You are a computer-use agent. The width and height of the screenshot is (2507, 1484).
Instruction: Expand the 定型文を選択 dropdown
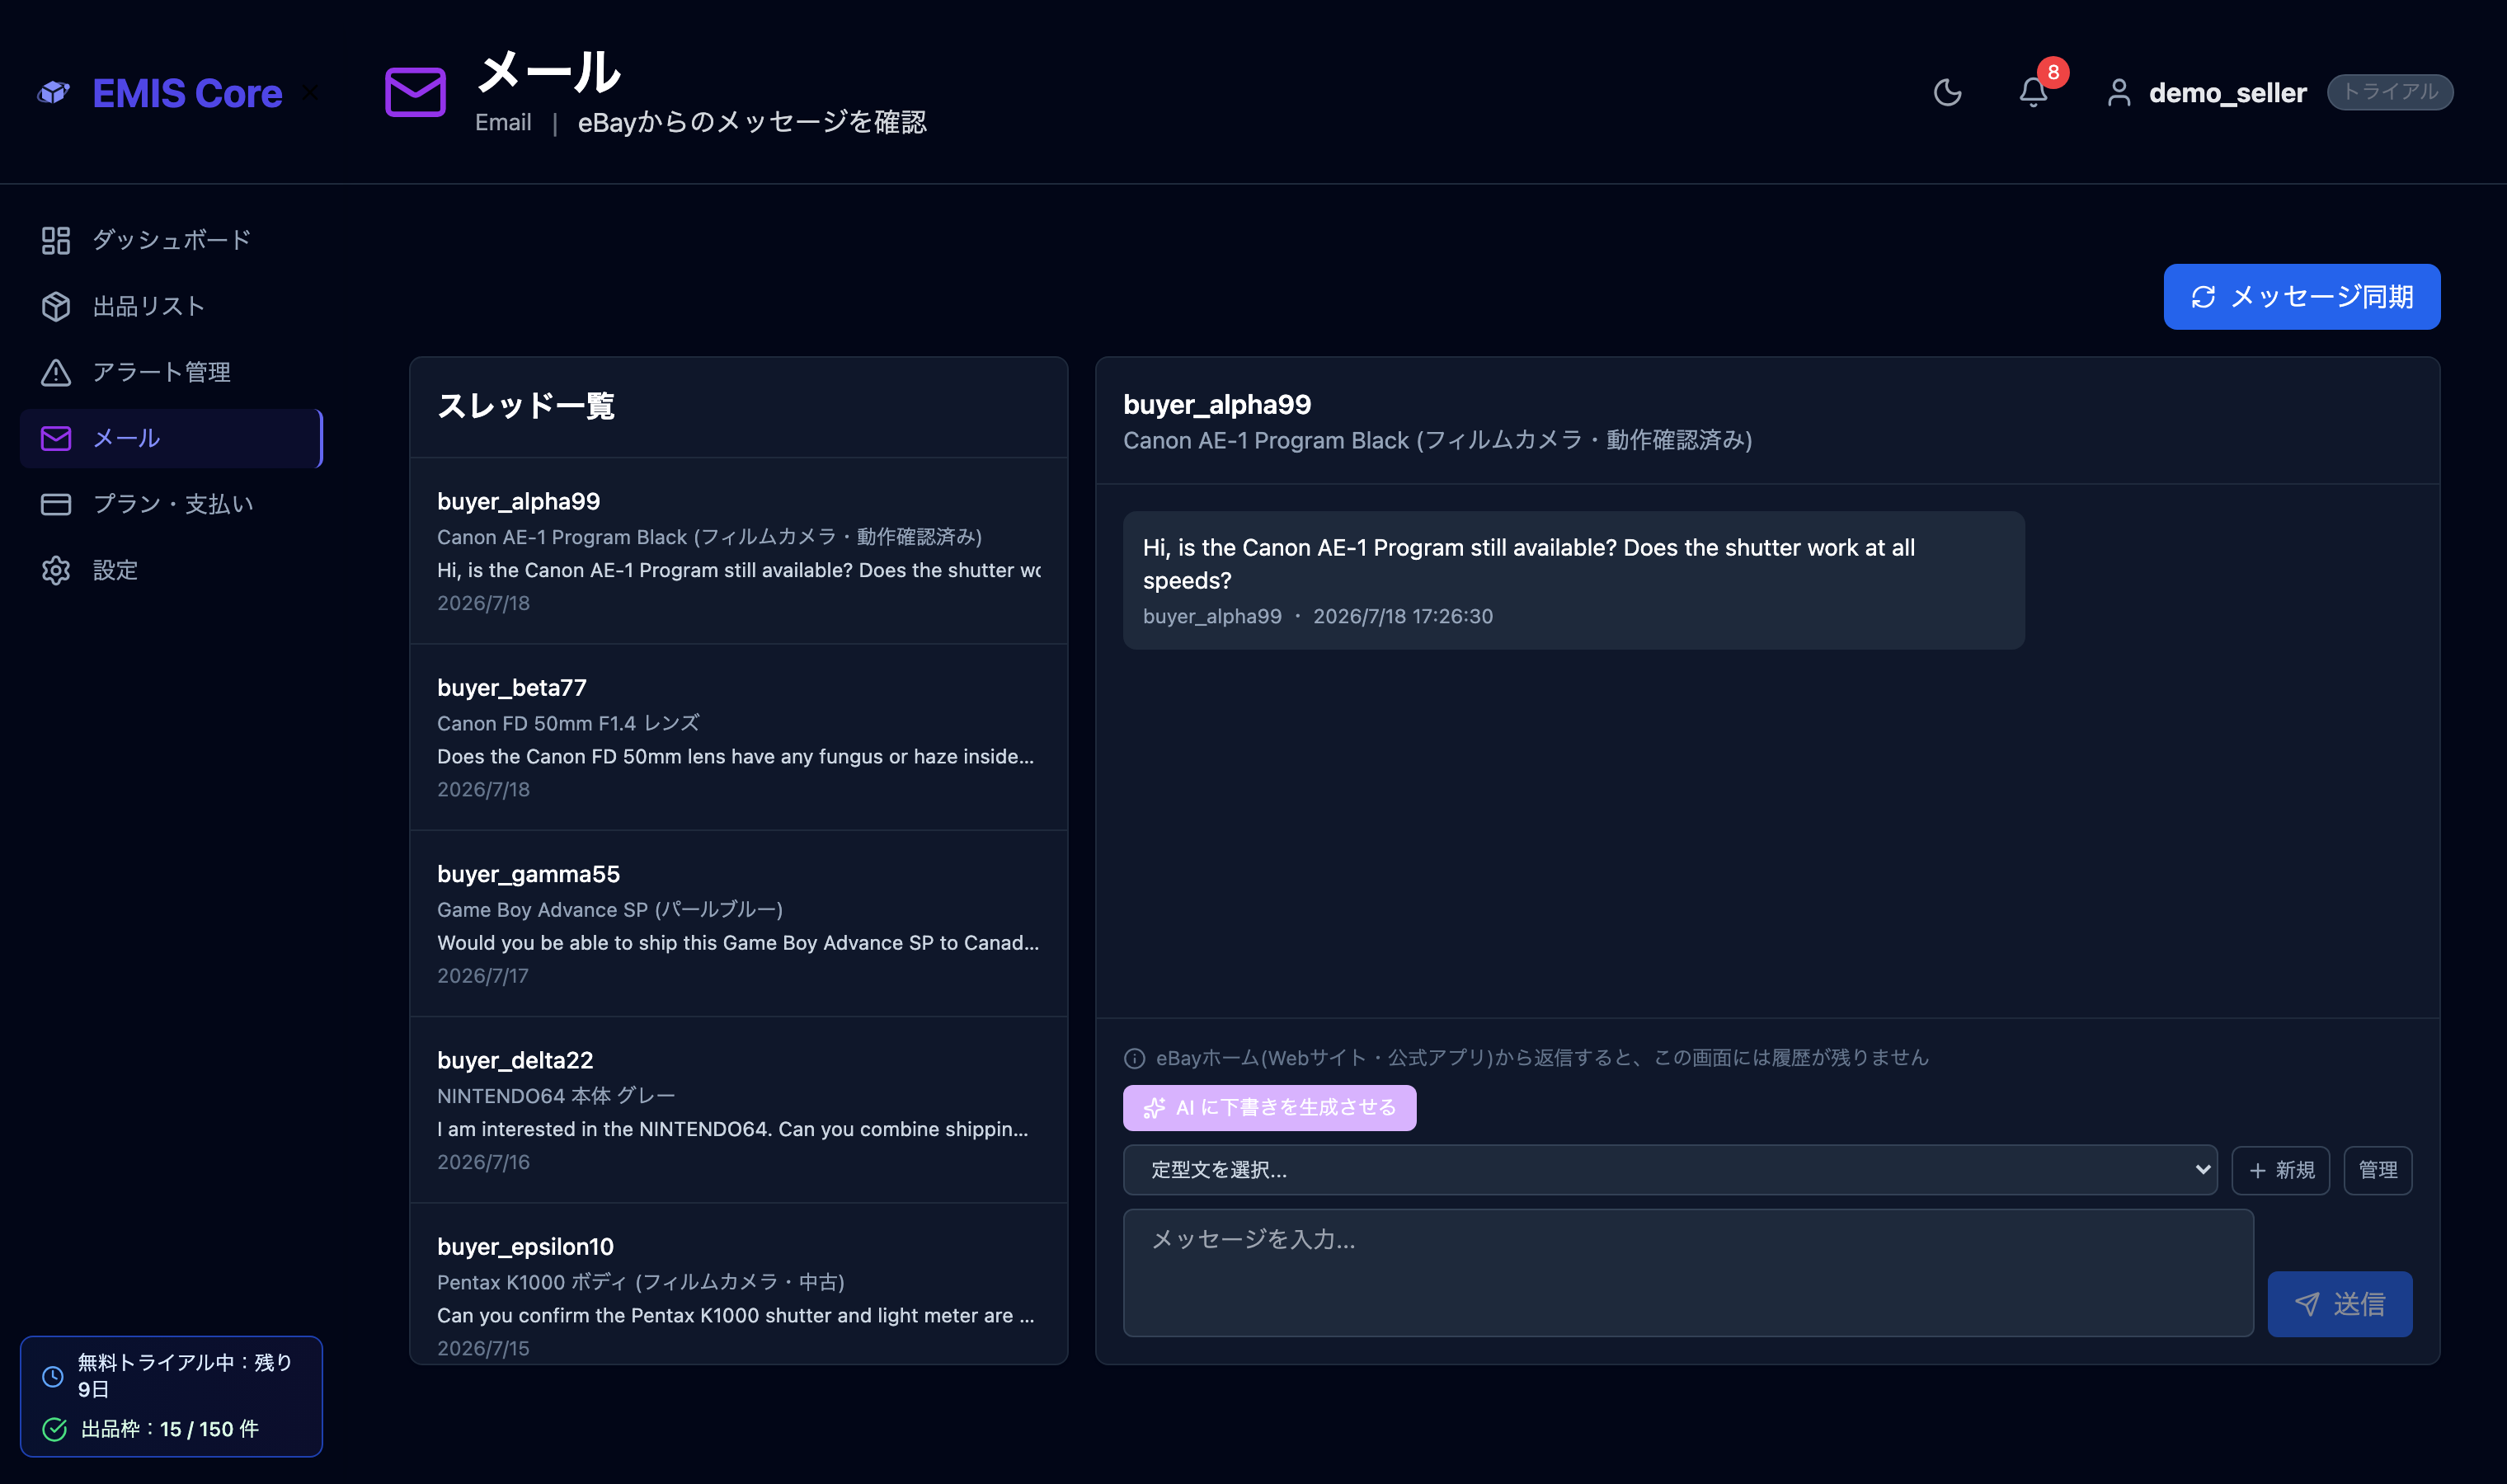point(1670,1170)
